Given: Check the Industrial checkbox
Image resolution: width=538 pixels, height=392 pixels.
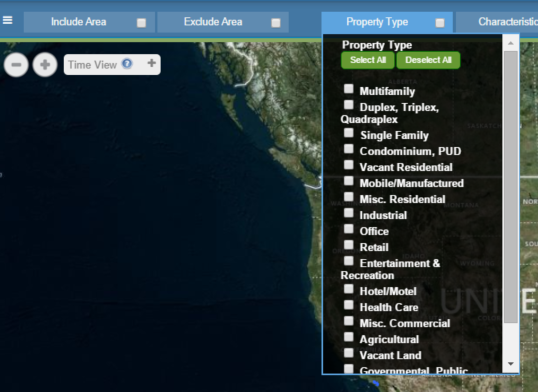Looking at the screenshot, I should pos(349,213).
